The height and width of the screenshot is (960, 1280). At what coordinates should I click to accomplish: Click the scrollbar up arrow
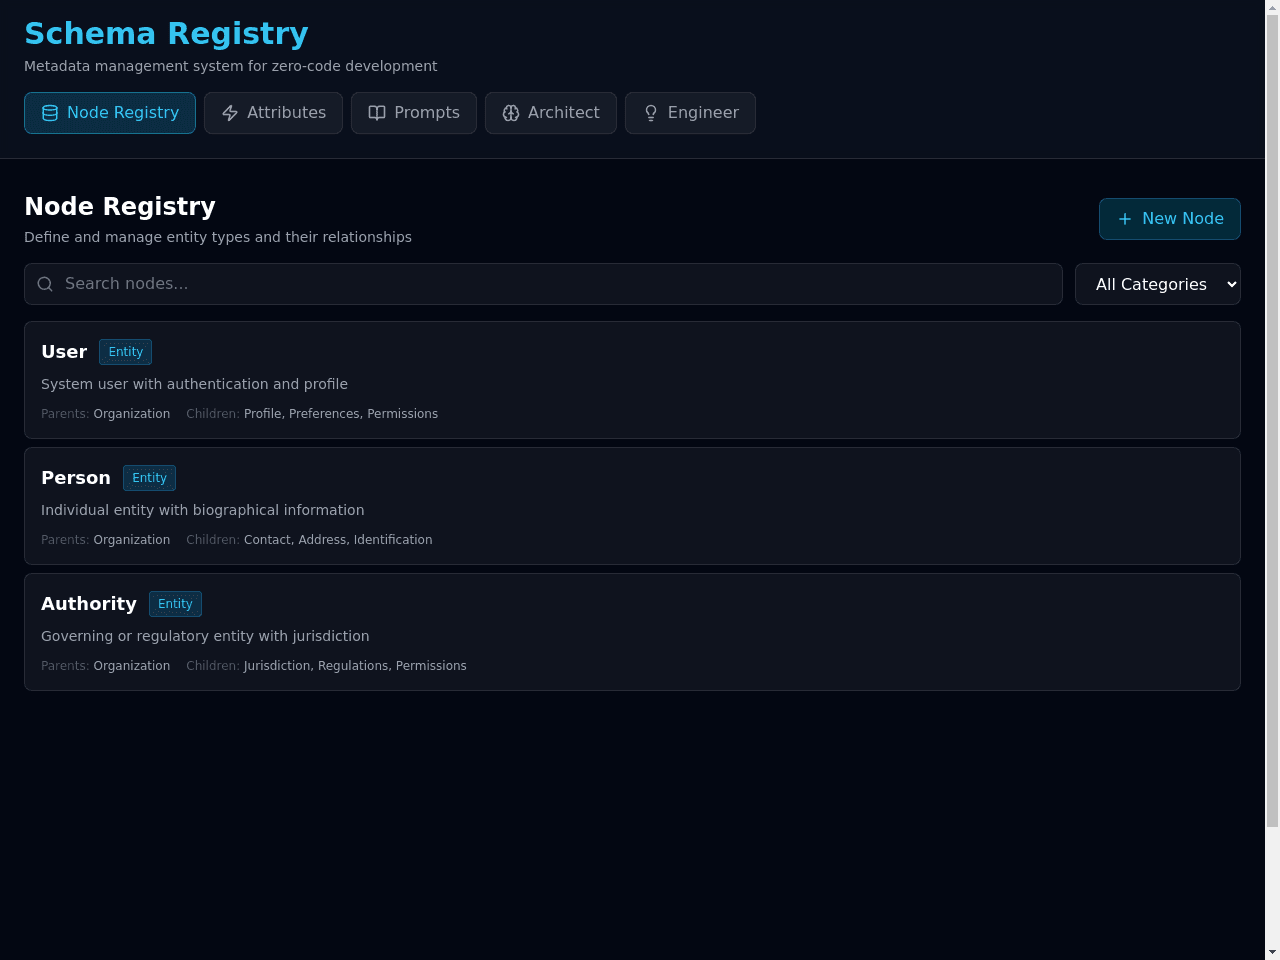pyautogui.click(x=1272, y=7)
